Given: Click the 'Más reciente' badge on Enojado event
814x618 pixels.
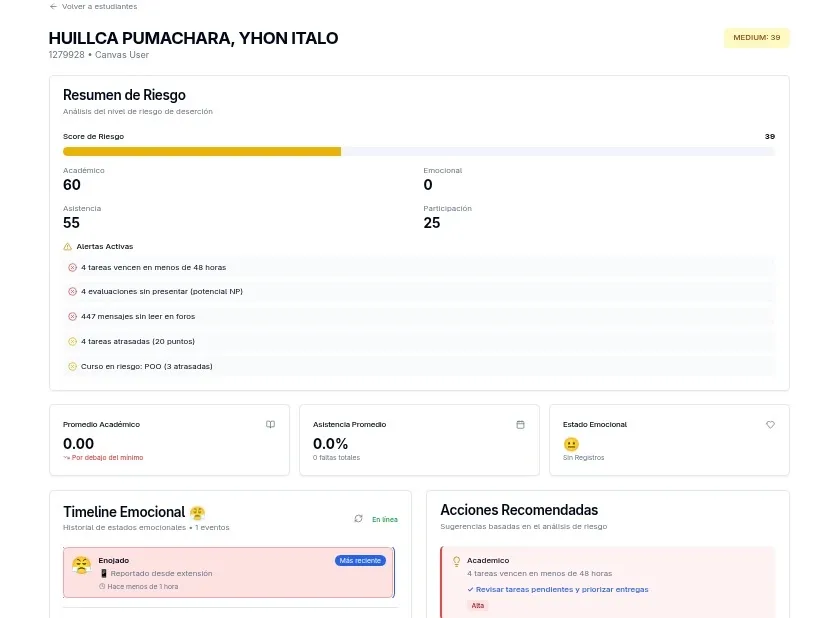Looking at the screenshot, I should (x=359, y=560).
